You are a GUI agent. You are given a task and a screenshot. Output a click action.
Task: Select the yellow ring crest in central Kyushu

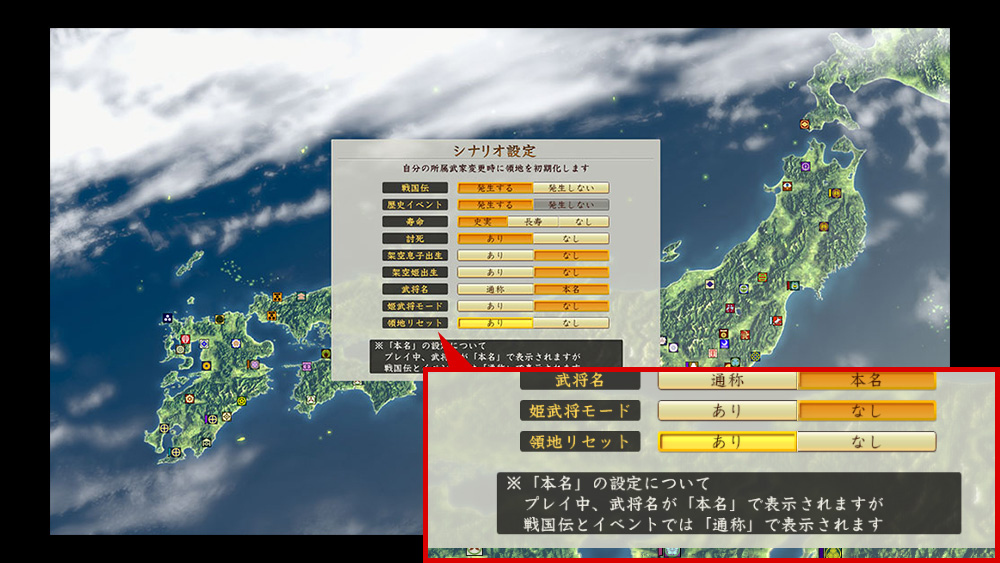point(207,366)
